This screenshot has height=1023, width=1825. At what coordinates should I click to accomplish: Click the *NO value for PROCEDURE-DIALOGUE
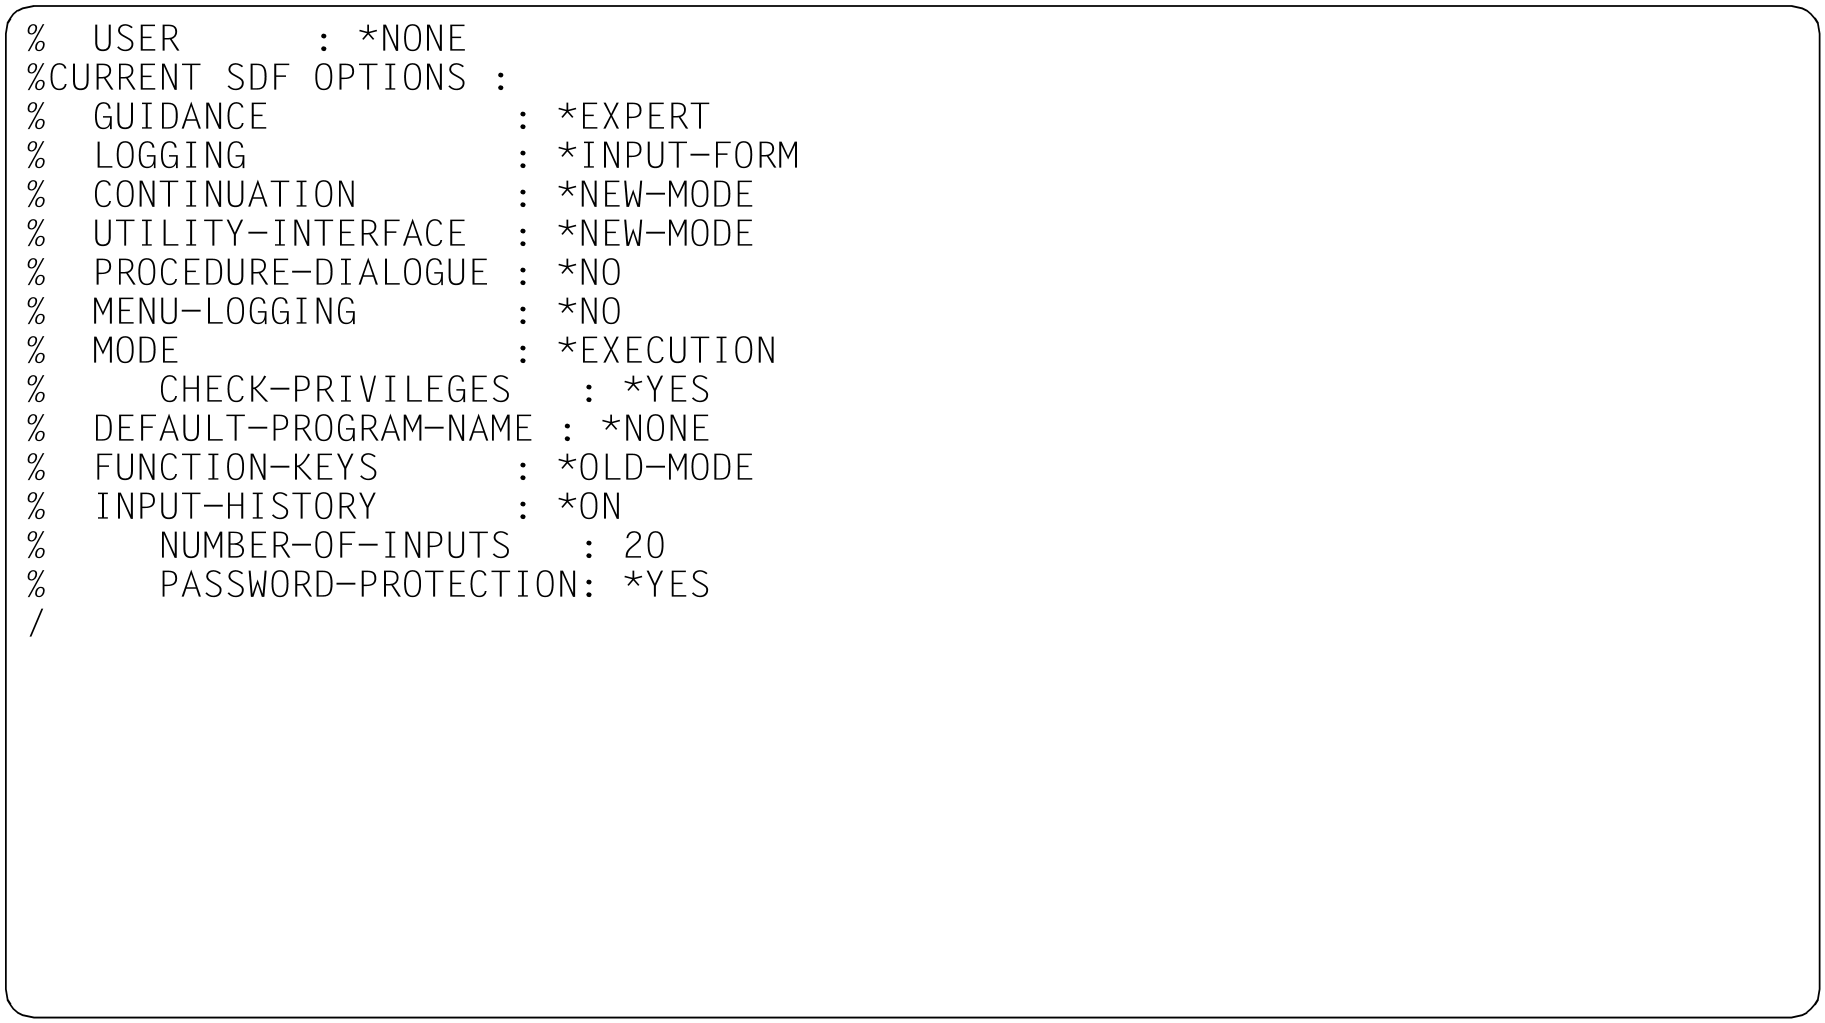[x=589, y=273]
